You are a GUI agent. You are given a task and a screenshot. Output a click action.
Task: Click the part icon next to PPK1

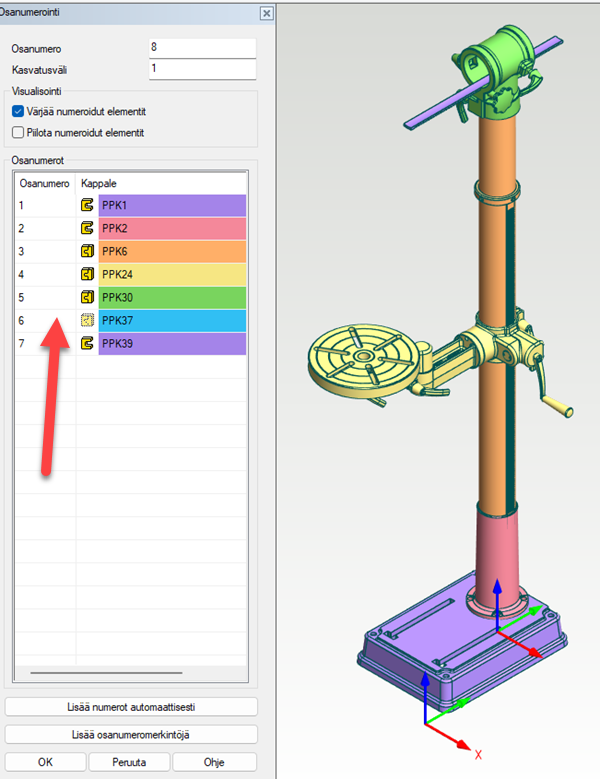click(x=87, y=206)
